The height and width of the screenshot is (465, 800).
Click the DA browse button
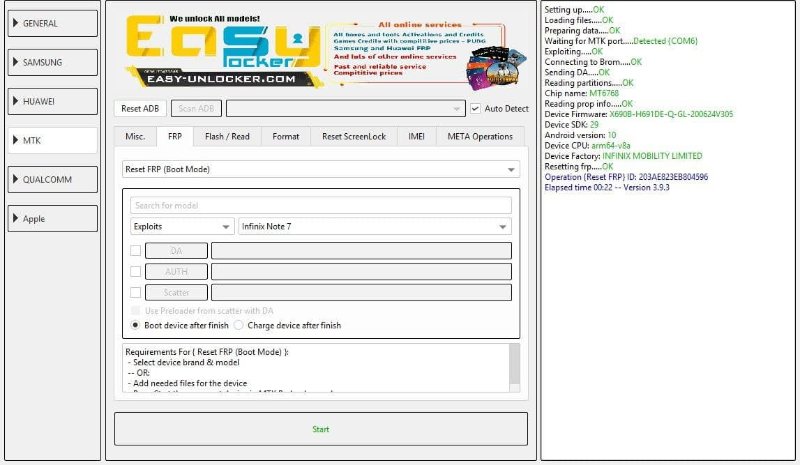coord(177,251)
